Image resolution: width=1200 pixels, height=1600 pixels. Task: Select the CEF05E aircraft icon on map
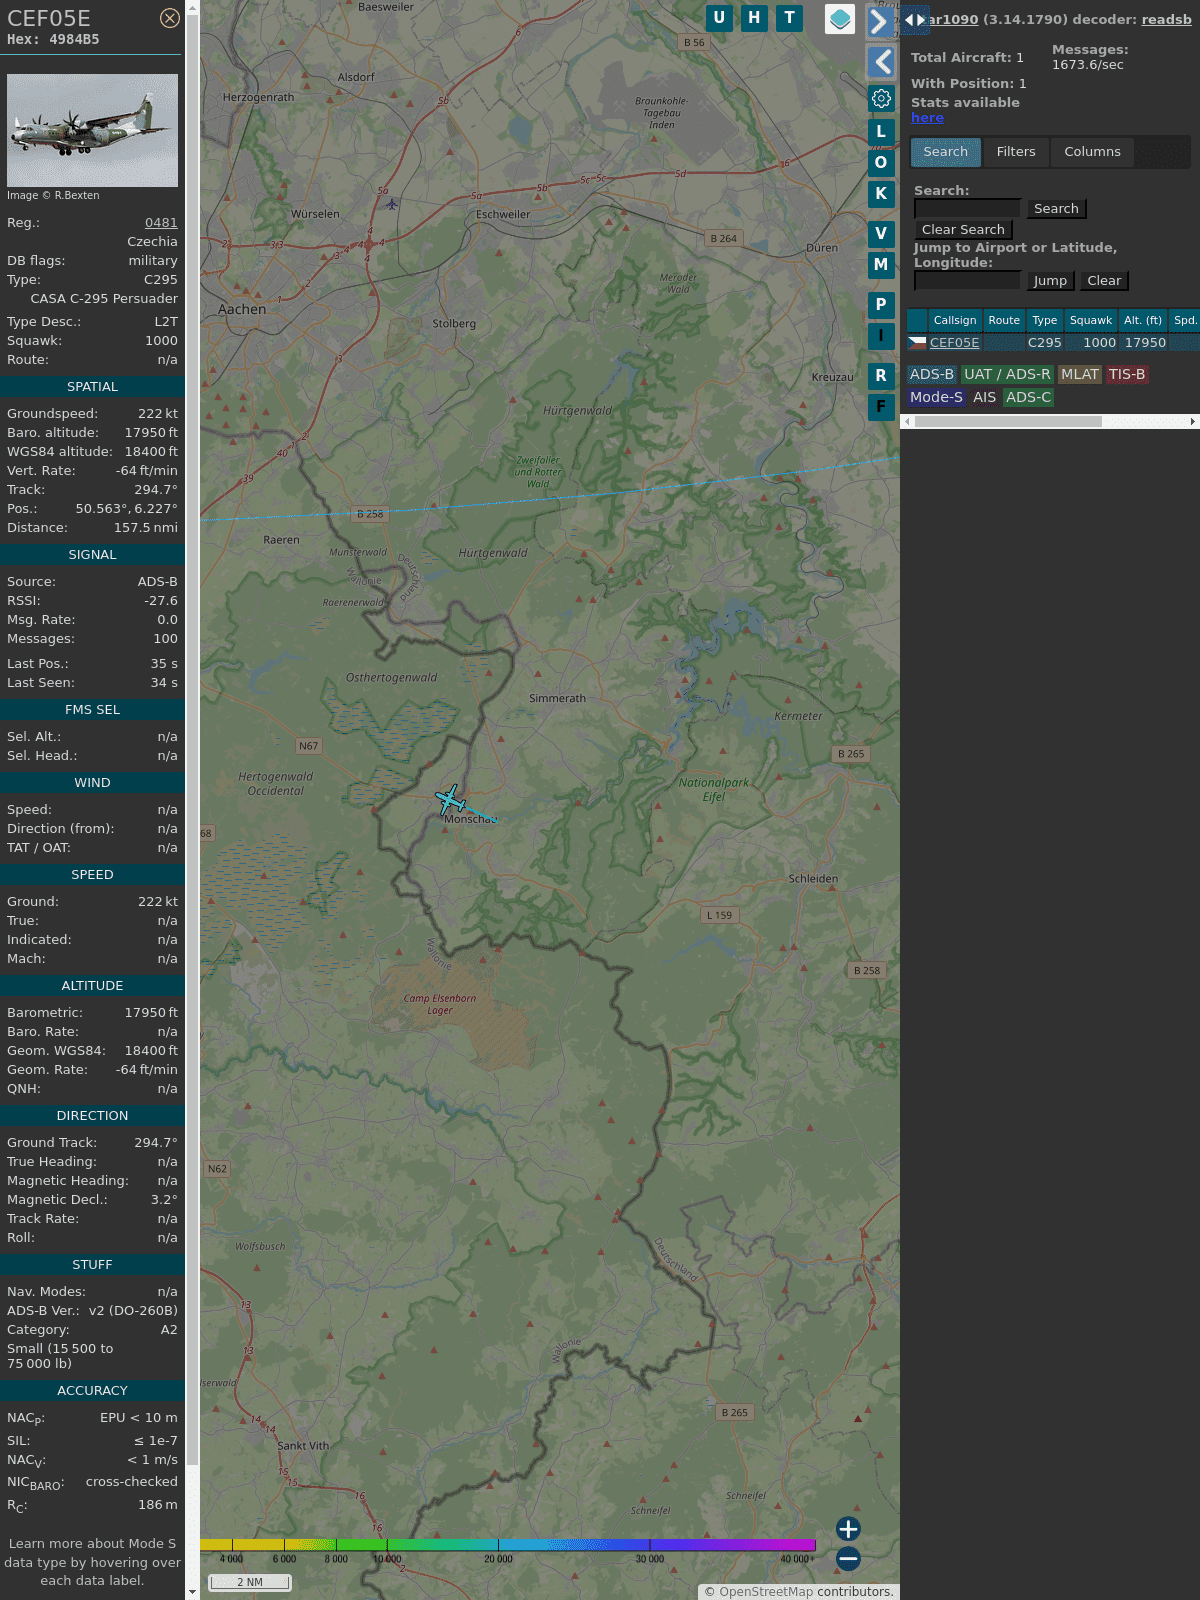[x=451, y=800]
